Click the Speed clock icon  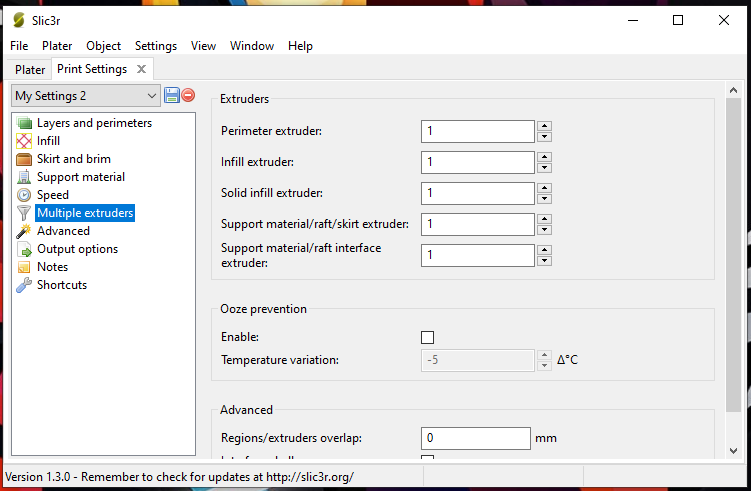click(24, 195)
